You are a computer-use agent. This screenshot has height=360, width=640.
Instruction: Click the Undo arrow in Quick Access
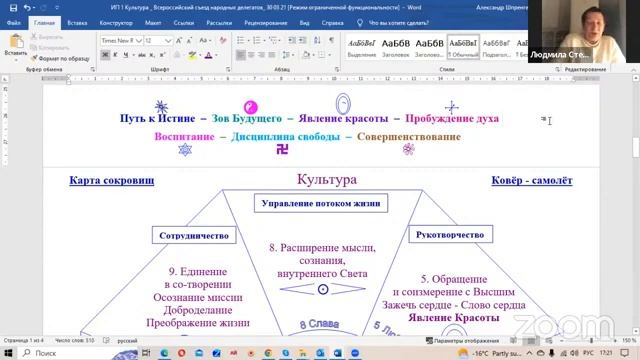pyautogui.click(x=27, y=7)
